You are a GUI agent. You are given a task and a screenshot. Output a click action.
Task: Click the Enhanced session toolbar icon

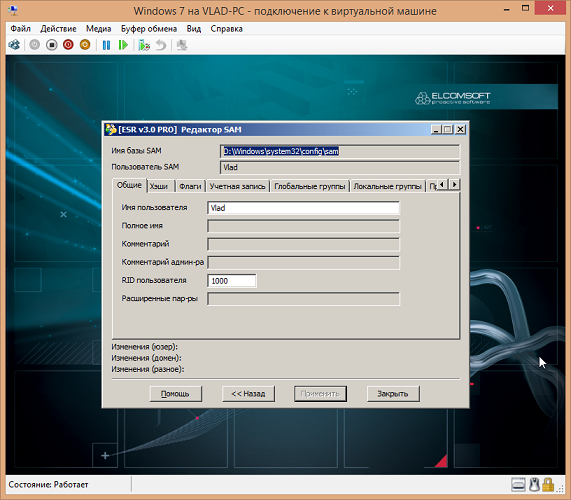pos(182,45)
